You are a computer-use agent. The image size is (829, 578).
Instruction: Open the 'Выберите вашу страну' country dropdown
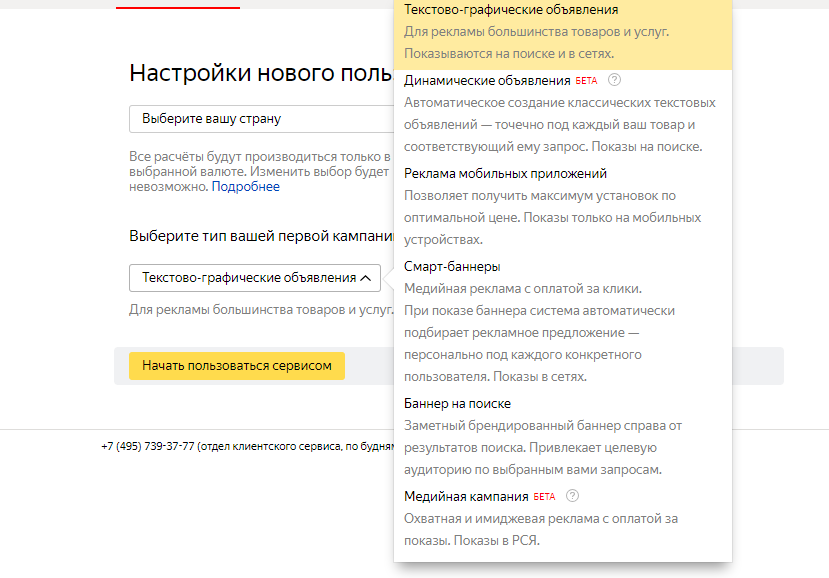[x=260, y=118]
